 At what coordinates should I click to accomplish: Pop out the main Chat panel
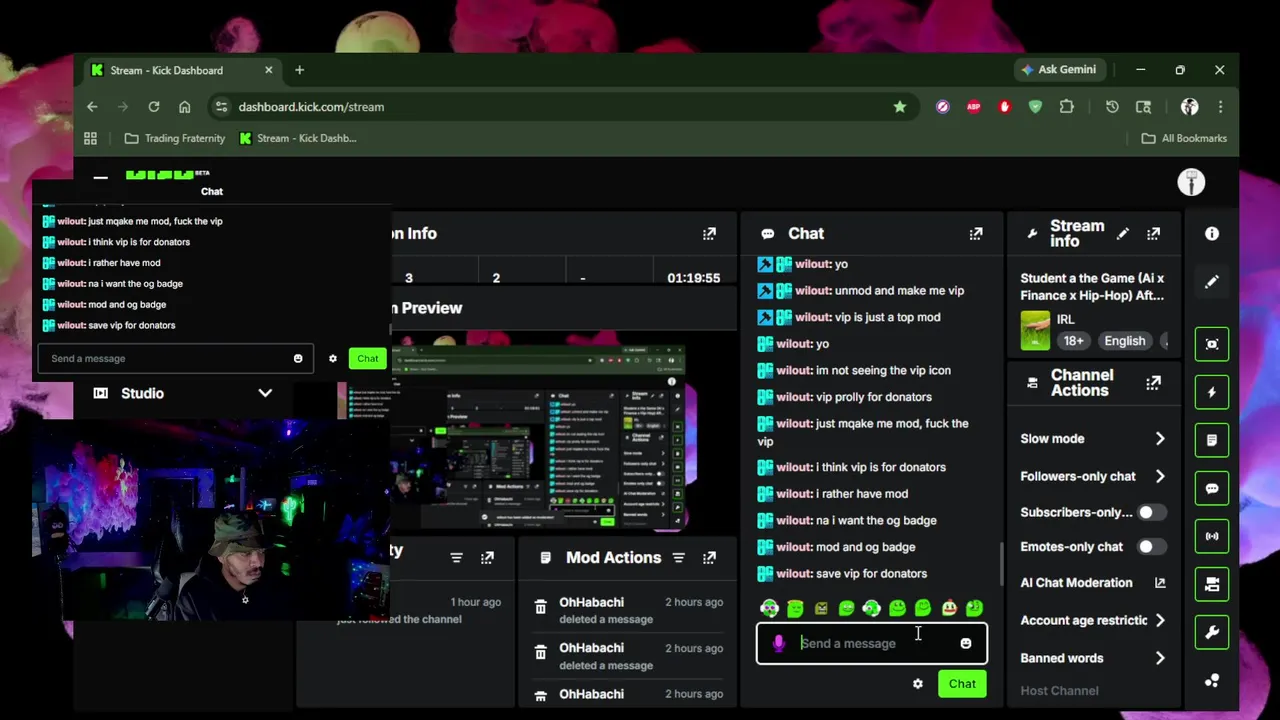pyautogui.click(x=976, y=234)
